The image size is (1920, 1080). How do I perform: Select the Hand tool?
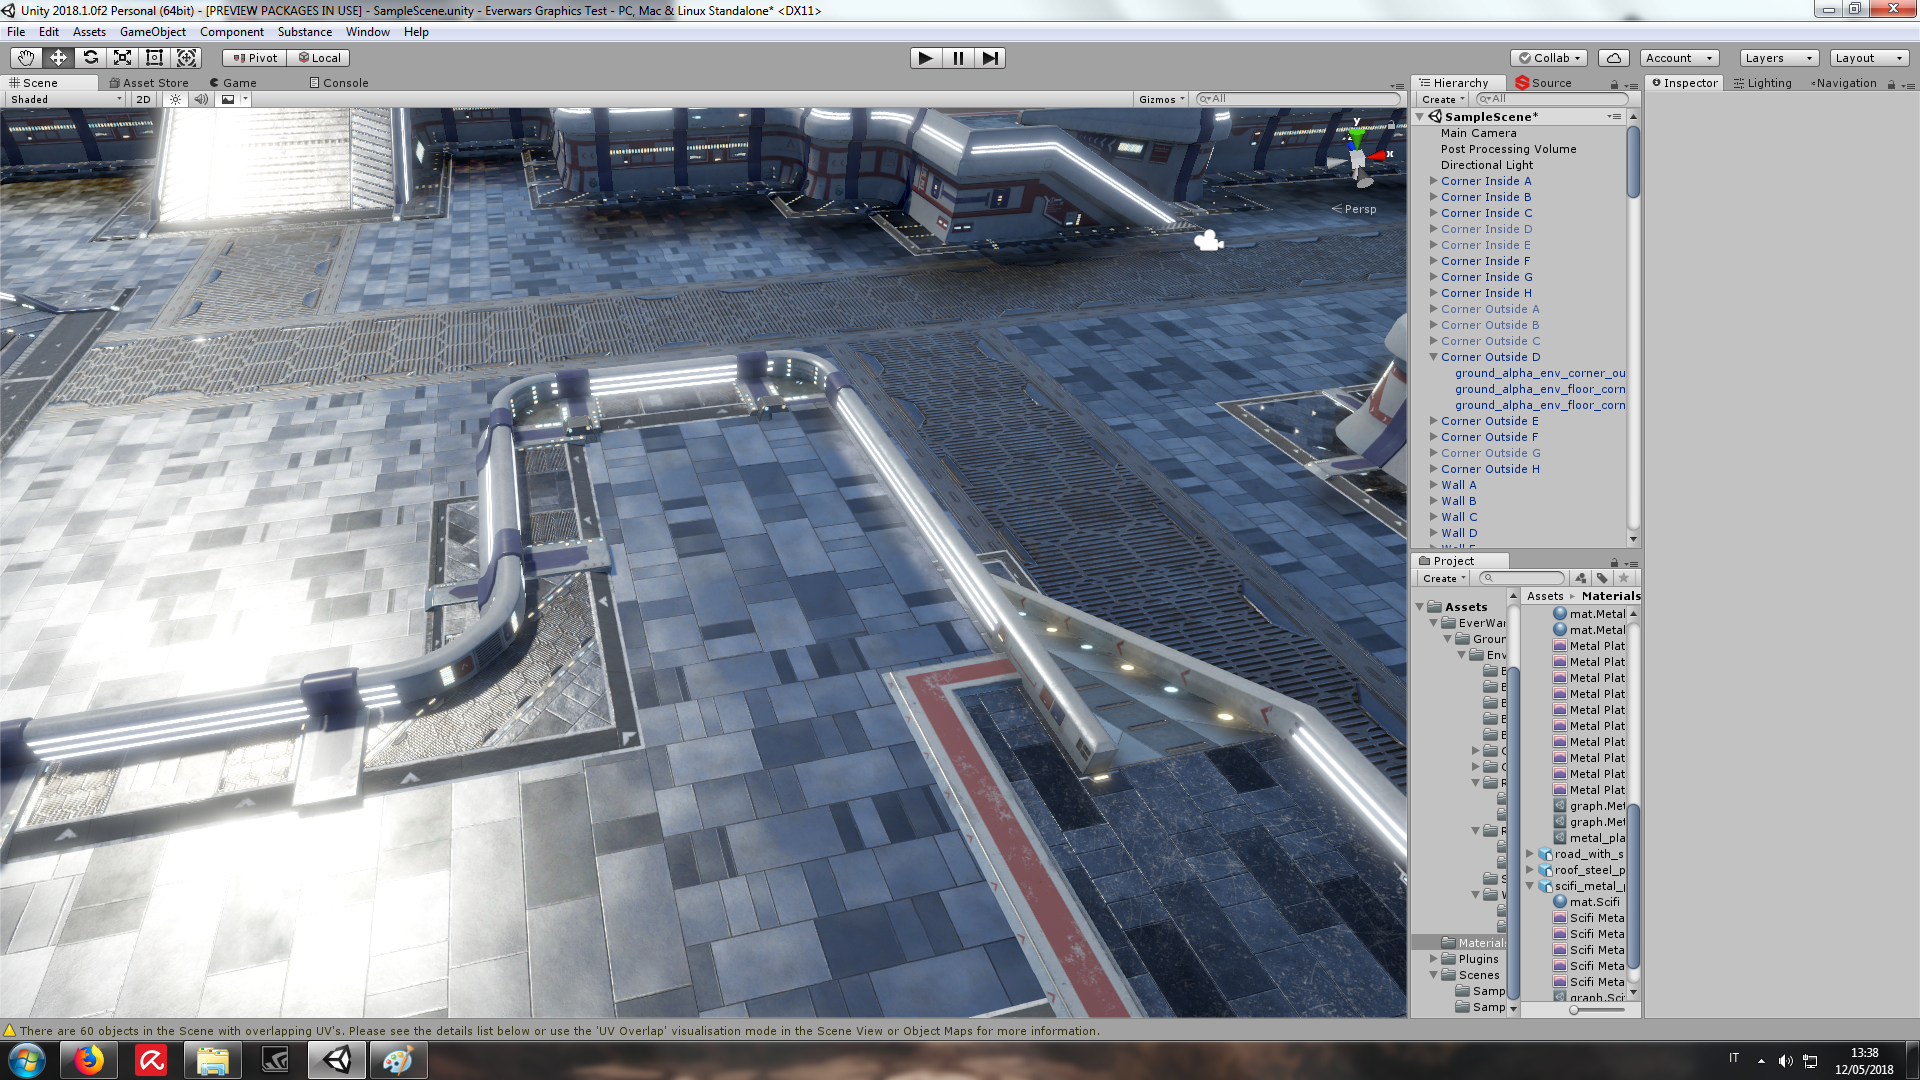pos(26,58)
